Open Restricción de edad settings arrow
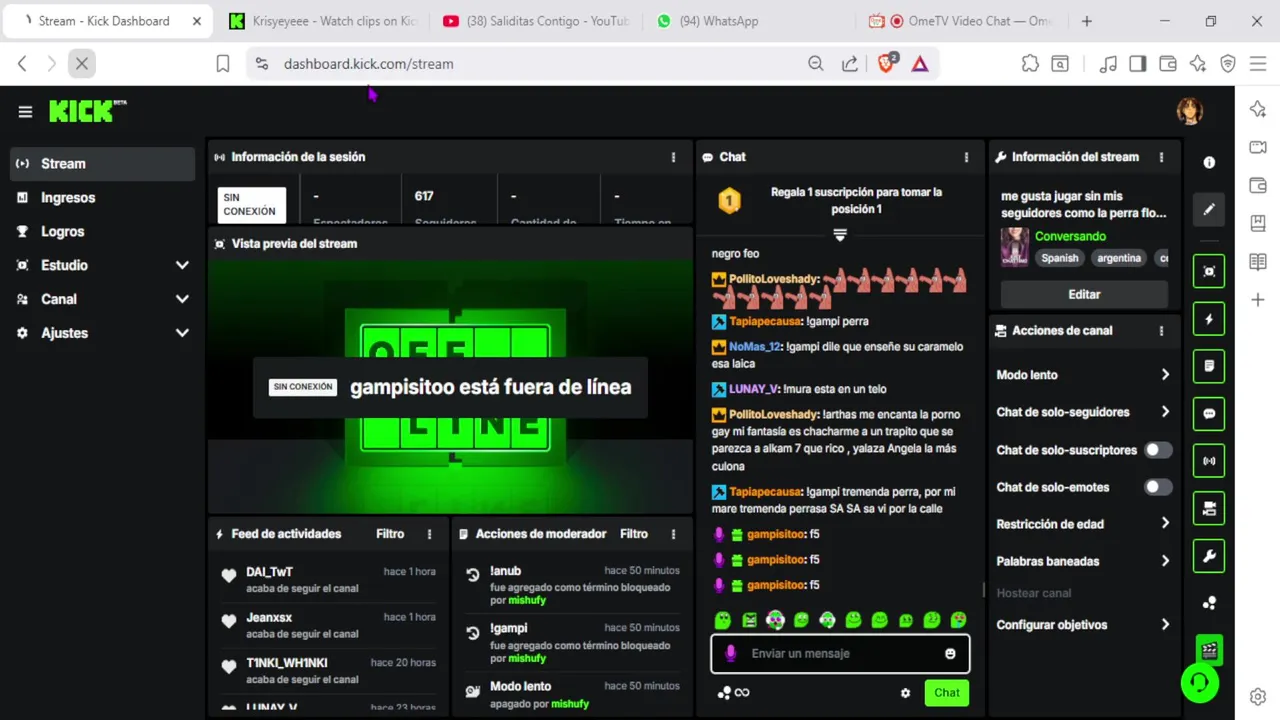The height and width of the screenshot is (720, 1280). (1165, 524)
